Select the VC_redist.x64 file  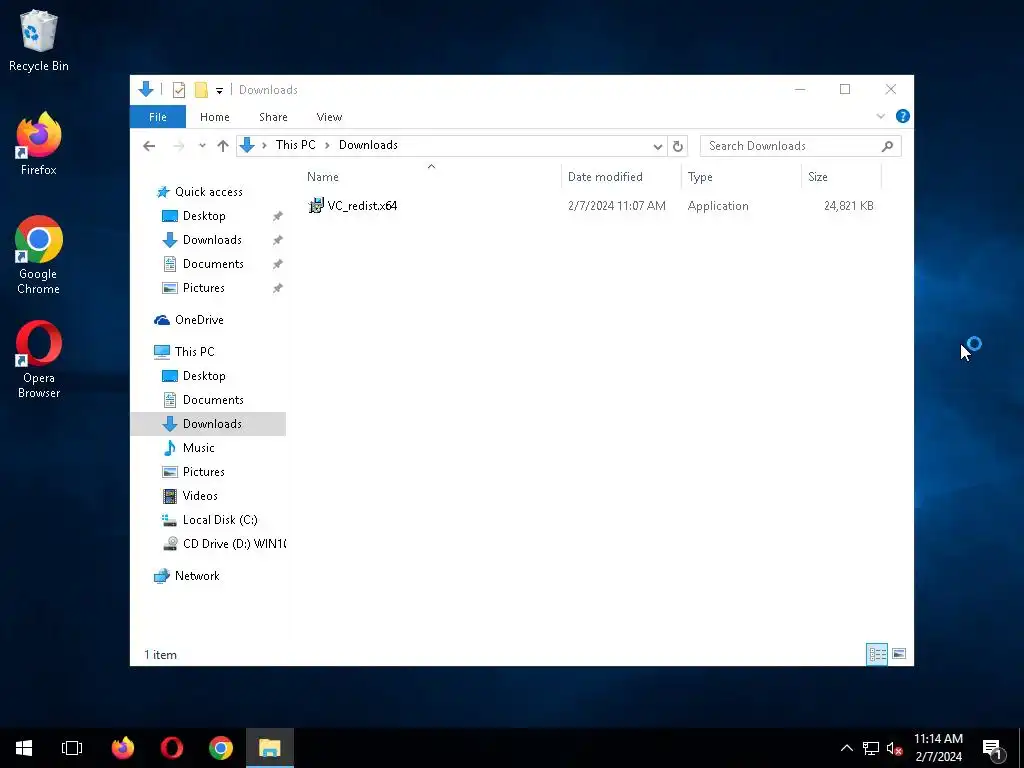(x=353, y=206)
